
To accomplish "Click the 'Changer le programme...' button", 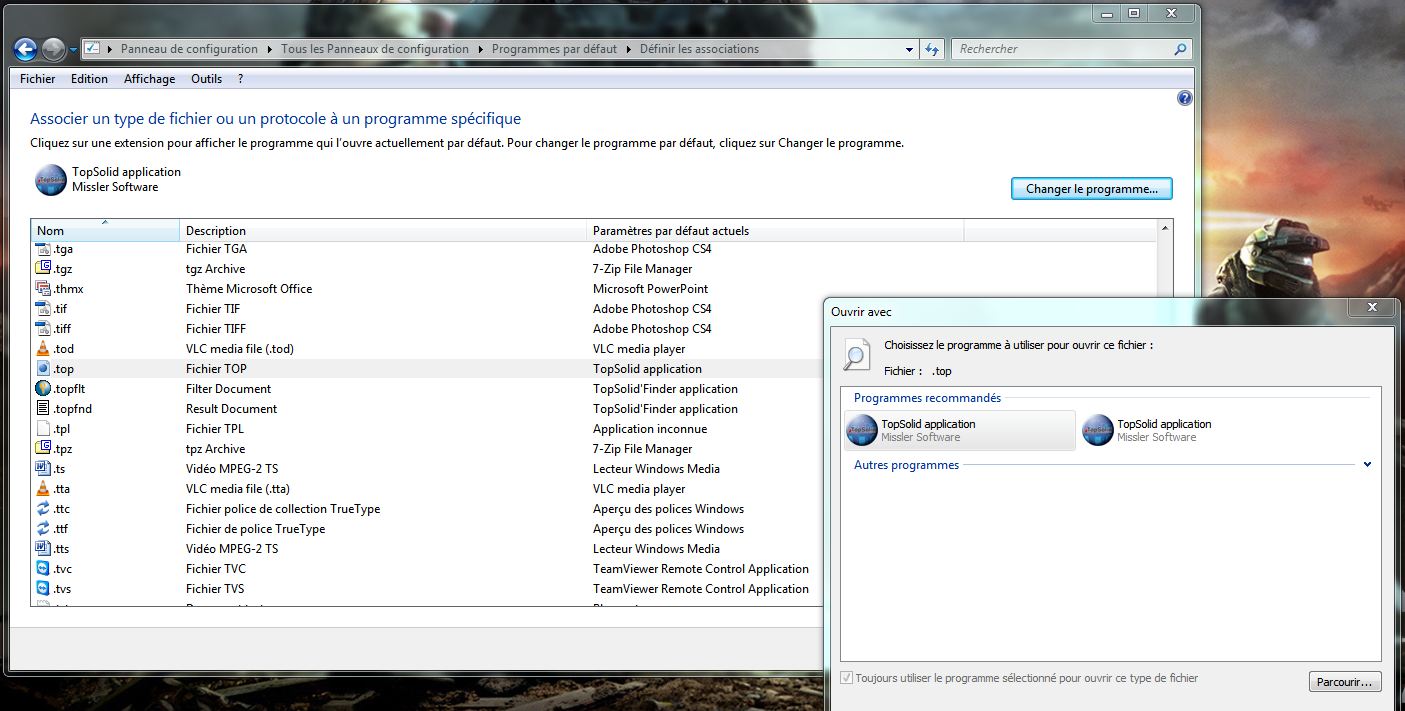I will 1092,188.
